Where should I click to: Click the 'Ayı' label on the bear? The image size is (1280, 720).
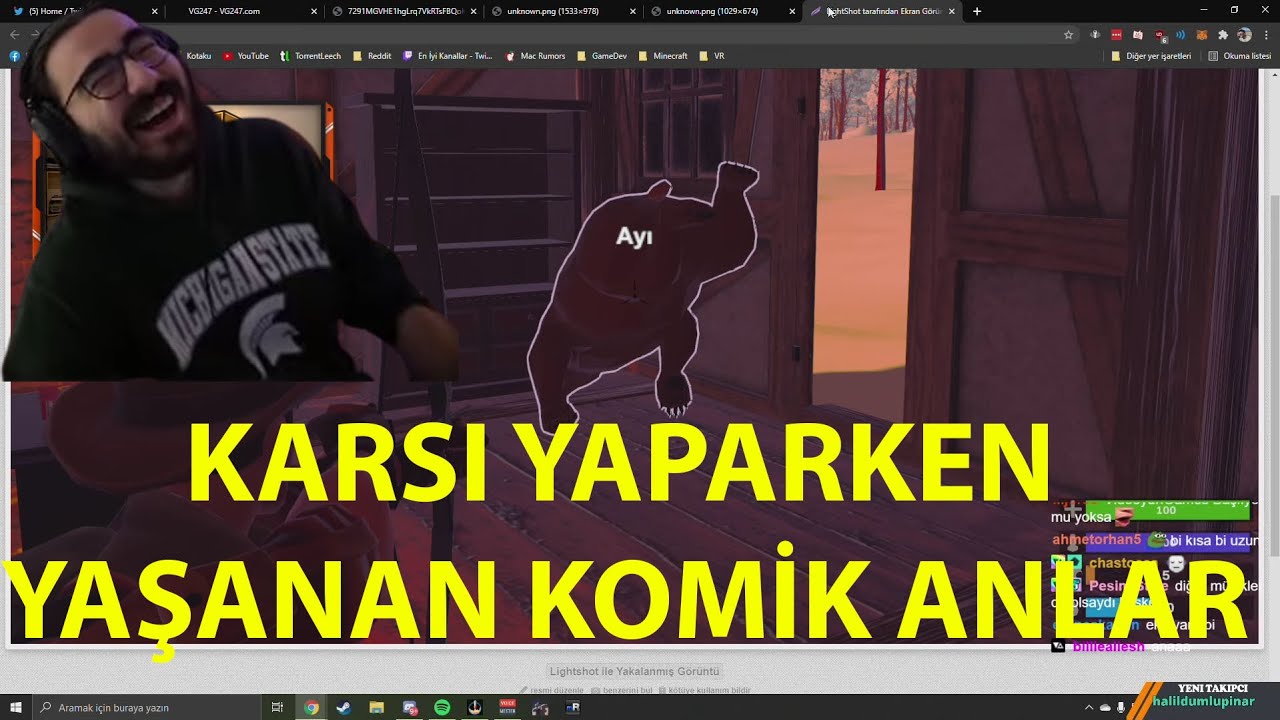pos(634,237)
